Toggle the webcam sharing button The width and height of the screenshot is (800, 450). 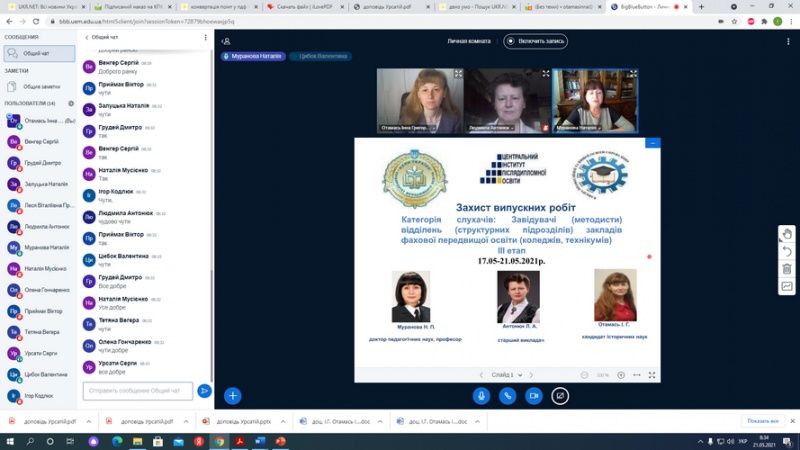pos(534,395)
